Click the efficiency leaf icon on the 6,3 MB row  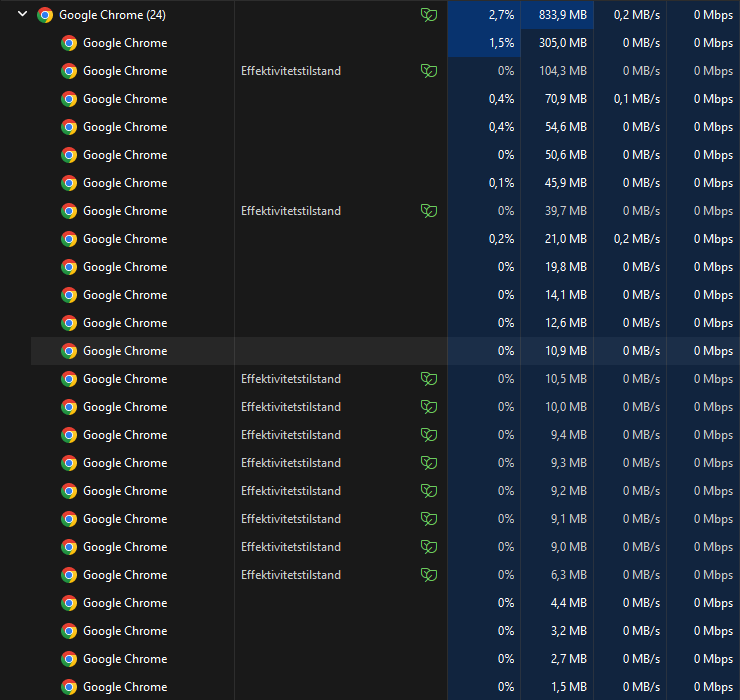[x=429, y=575]
